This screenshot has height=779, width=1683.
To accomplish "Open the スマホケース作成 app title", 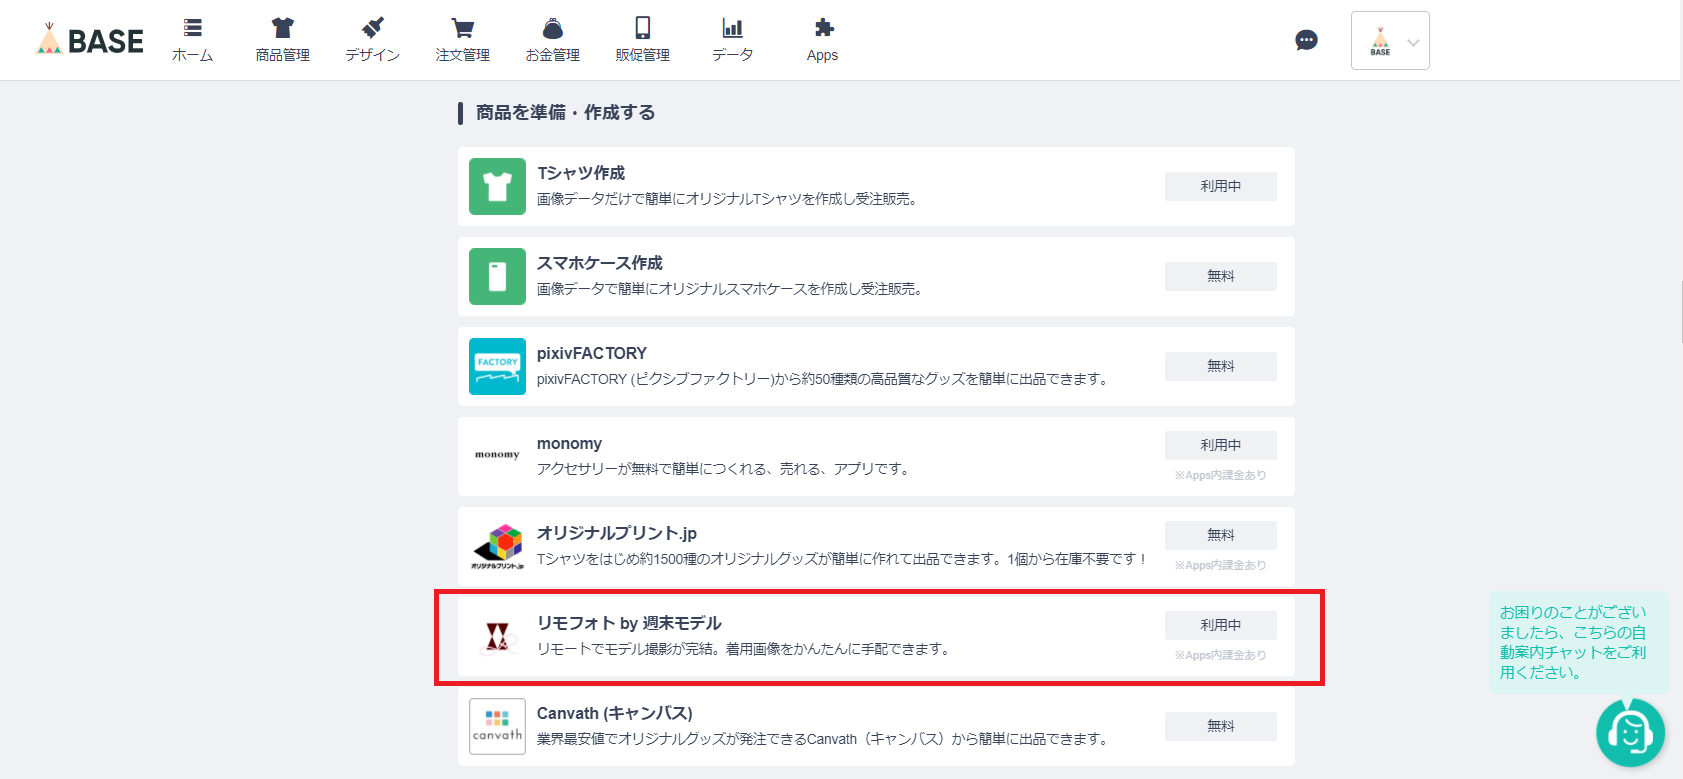I will click(600, 263).
